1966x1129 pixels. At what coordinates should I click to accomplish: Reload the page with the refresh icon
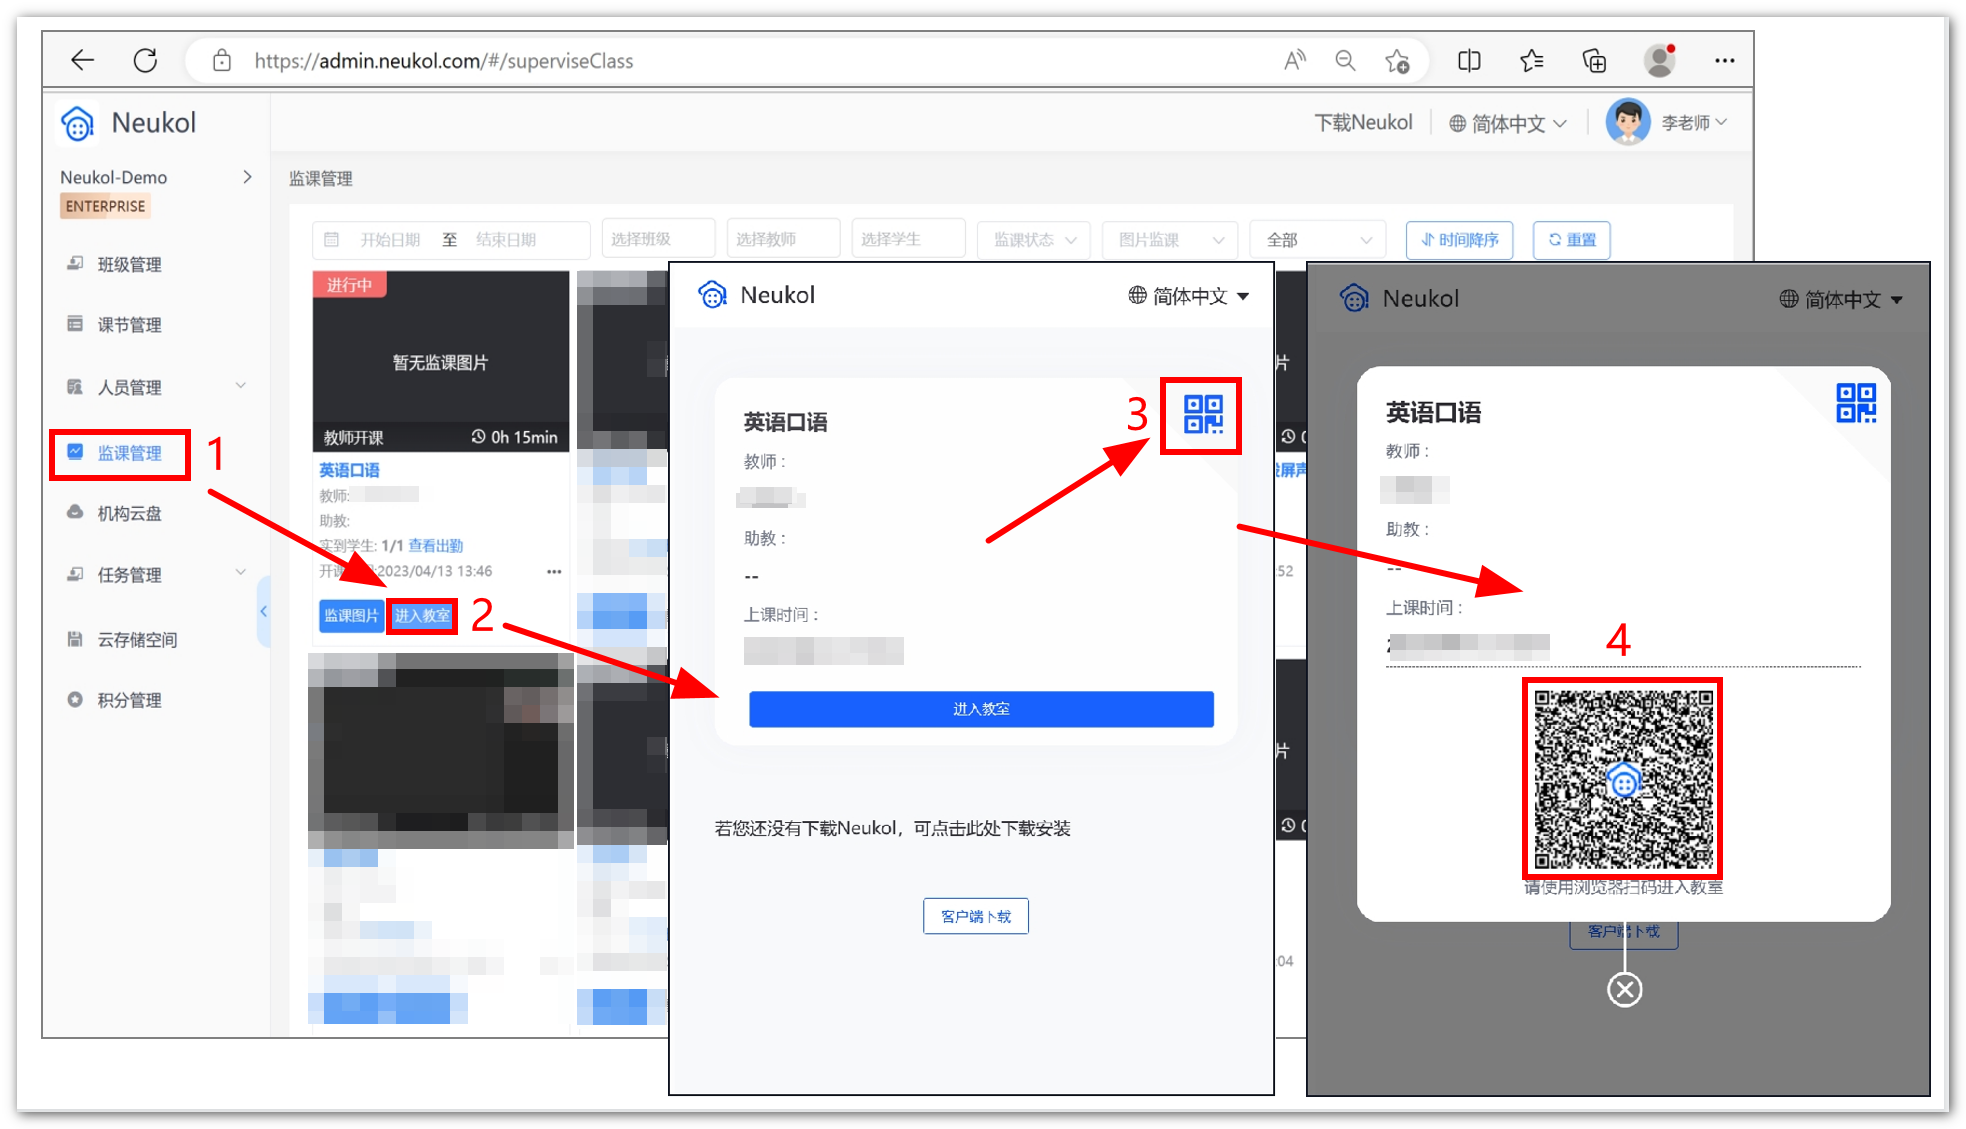146,61
